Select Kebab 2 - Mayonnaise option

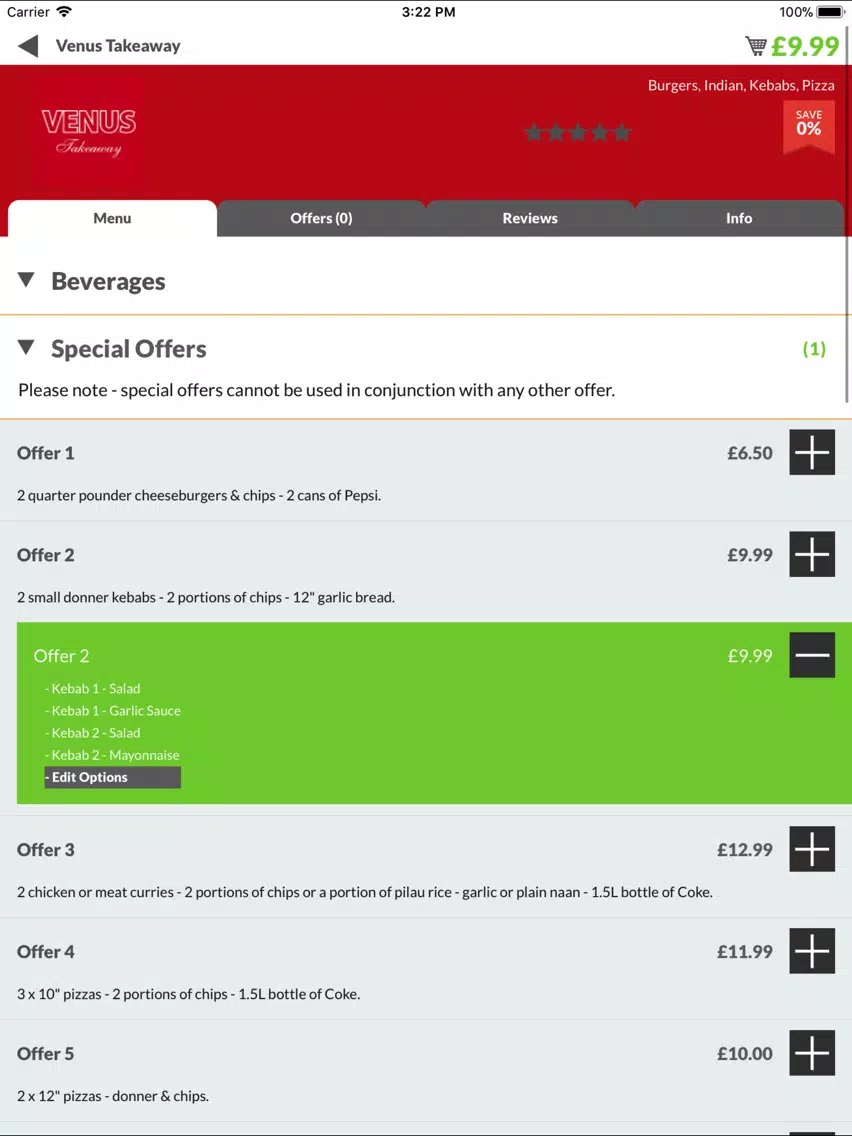point(112,755)
